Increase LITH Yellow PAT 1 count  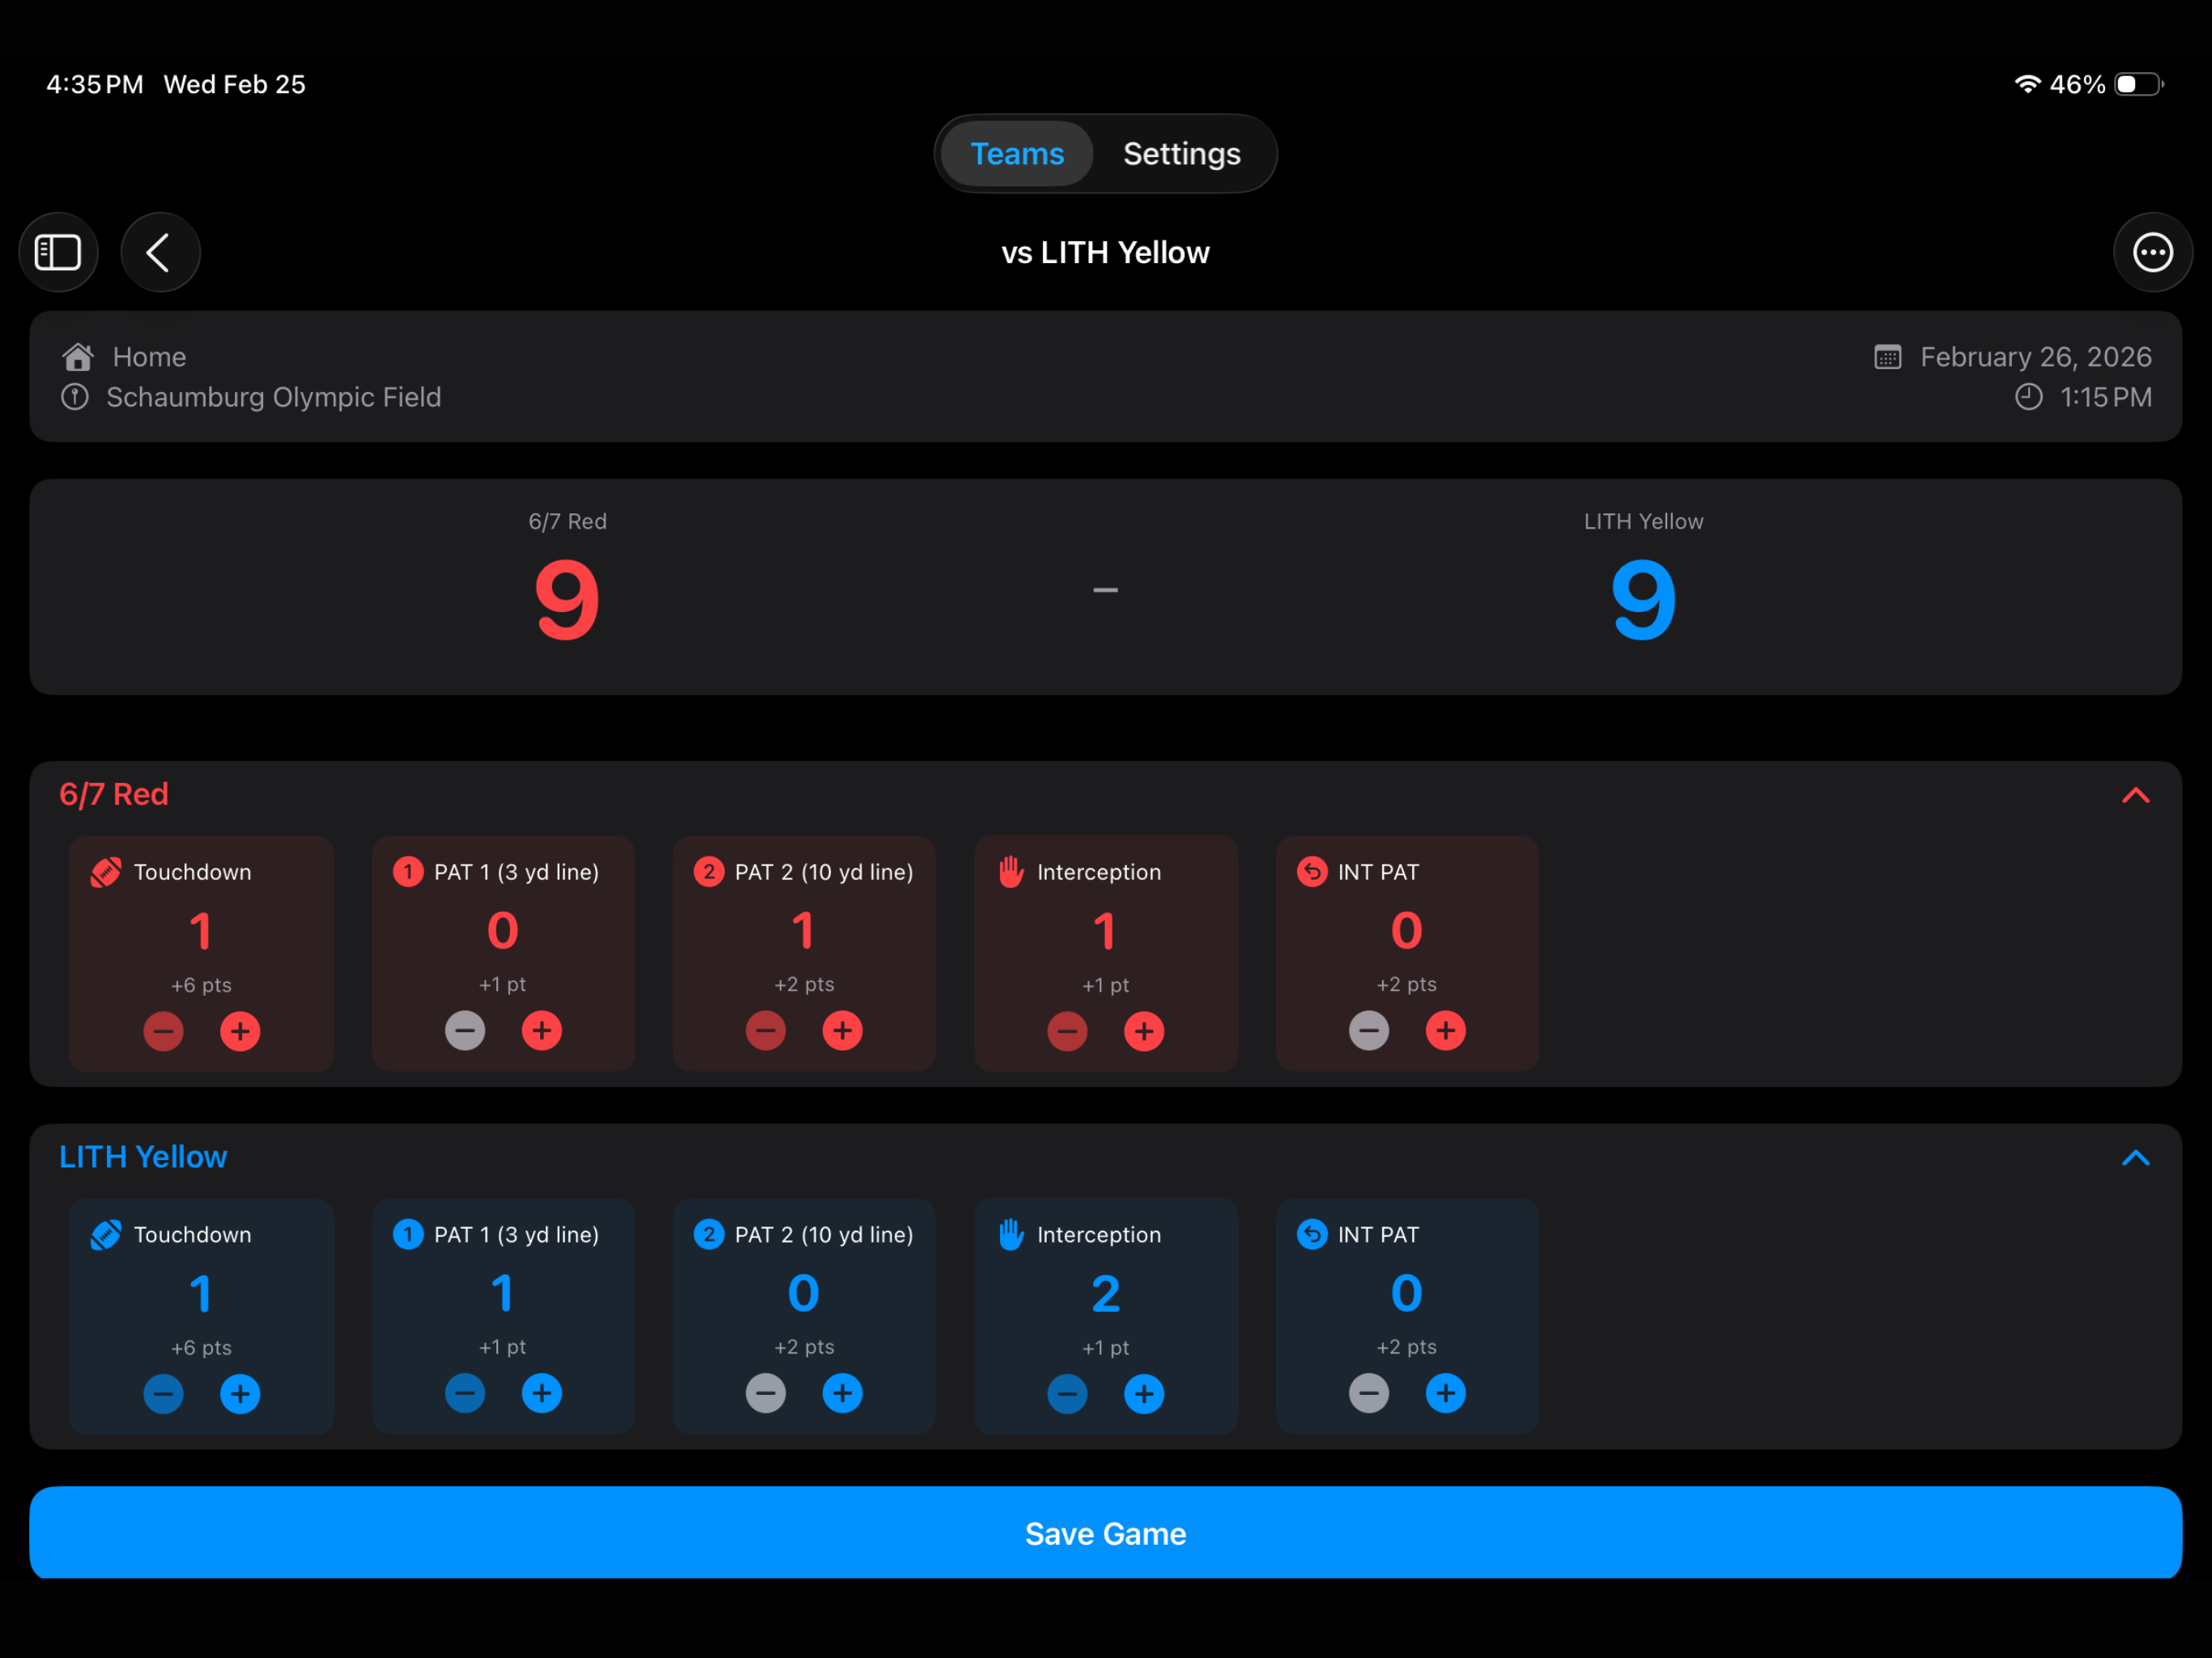541,1393
